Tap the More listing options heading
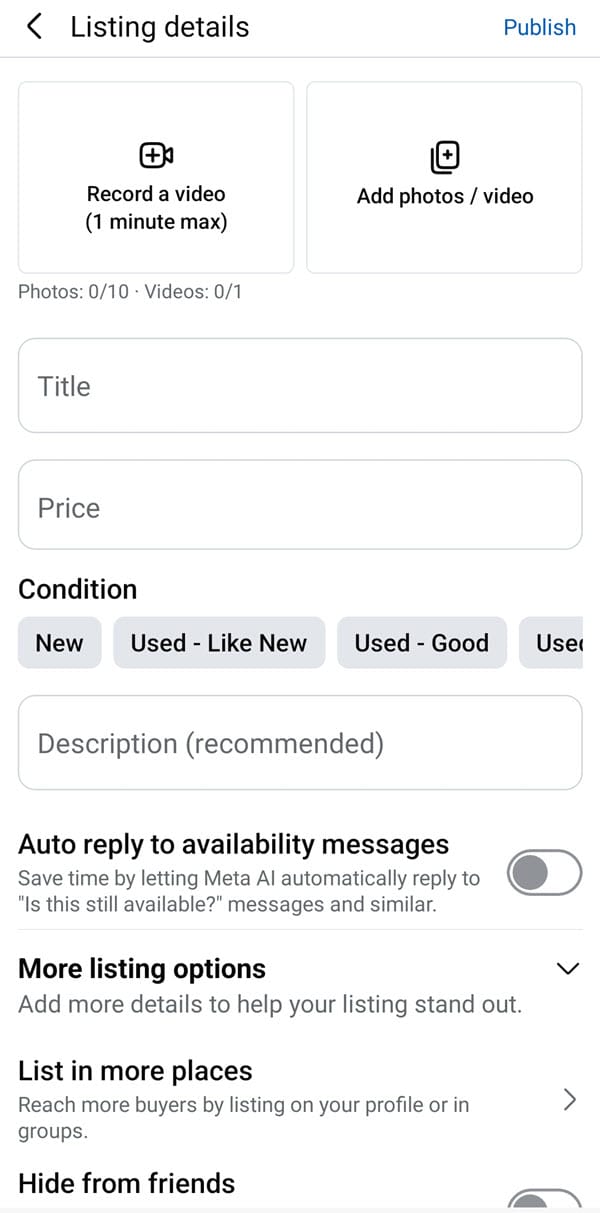600x1213 pixels. tap(142, 968)
